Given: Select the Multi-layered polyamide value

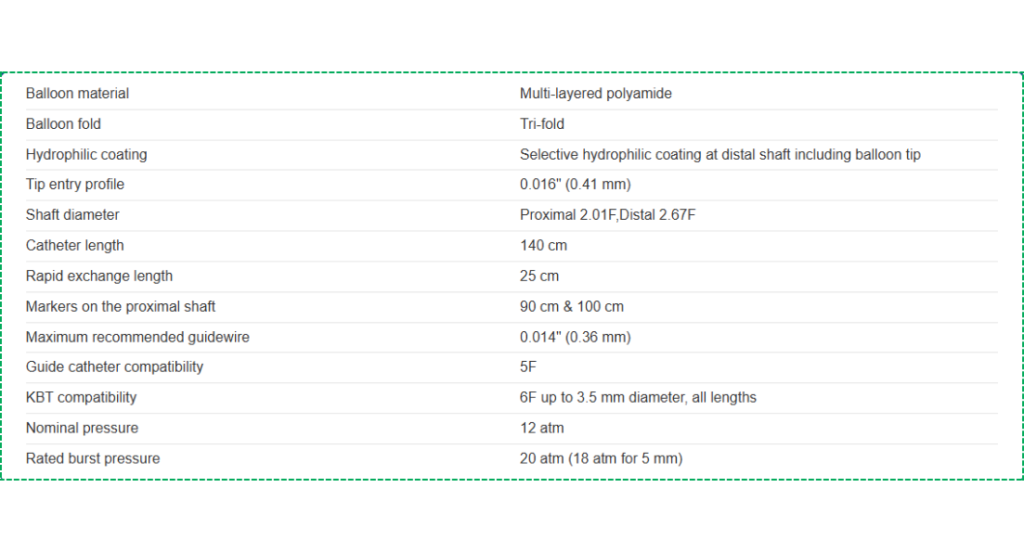Looking at the screenshot, I should pos(595,94).
